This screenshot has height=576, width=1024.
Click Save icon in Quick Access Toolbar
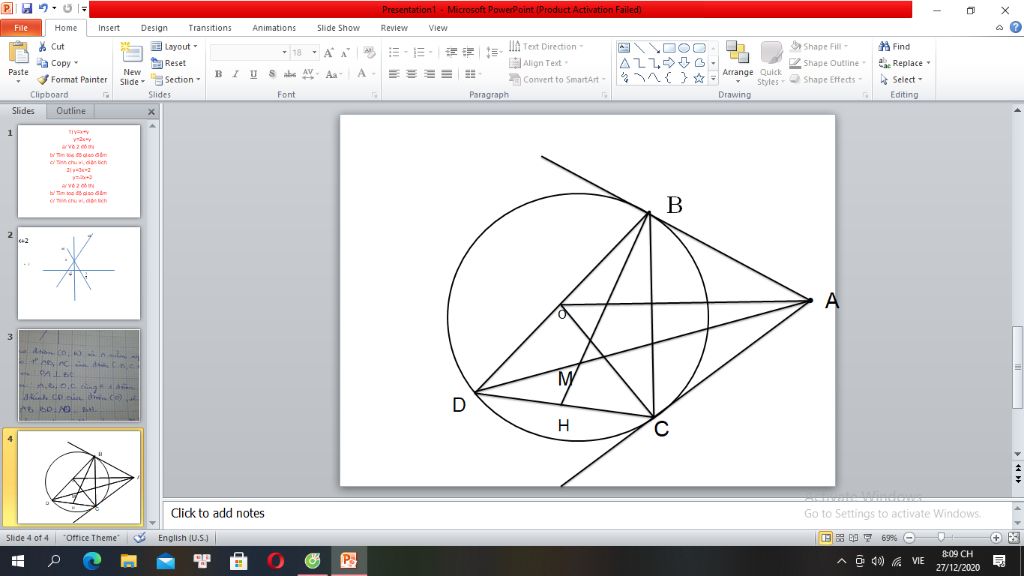point(27,8)
